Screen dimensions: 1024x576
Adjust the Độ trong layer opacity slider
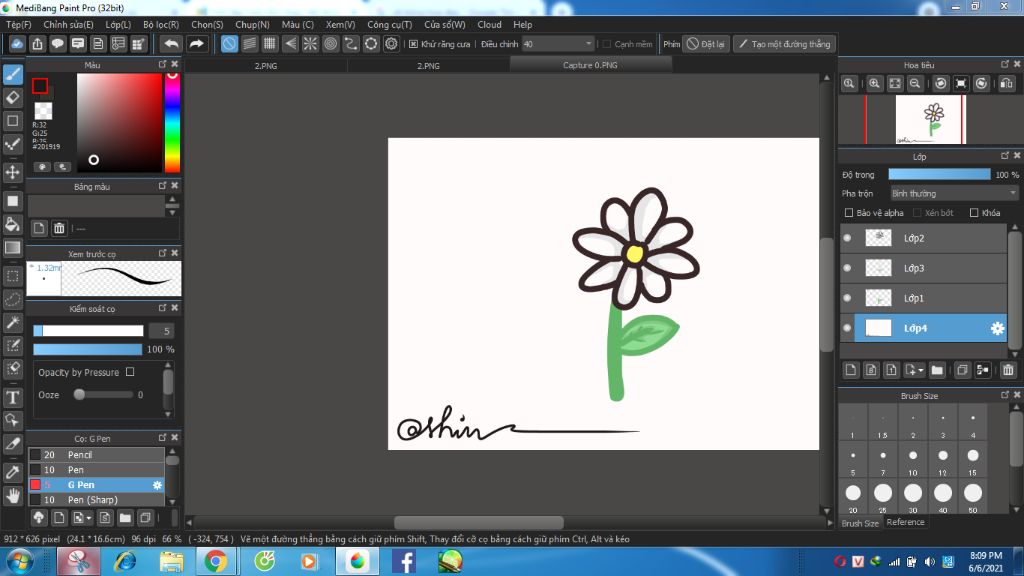pos(939,174)
